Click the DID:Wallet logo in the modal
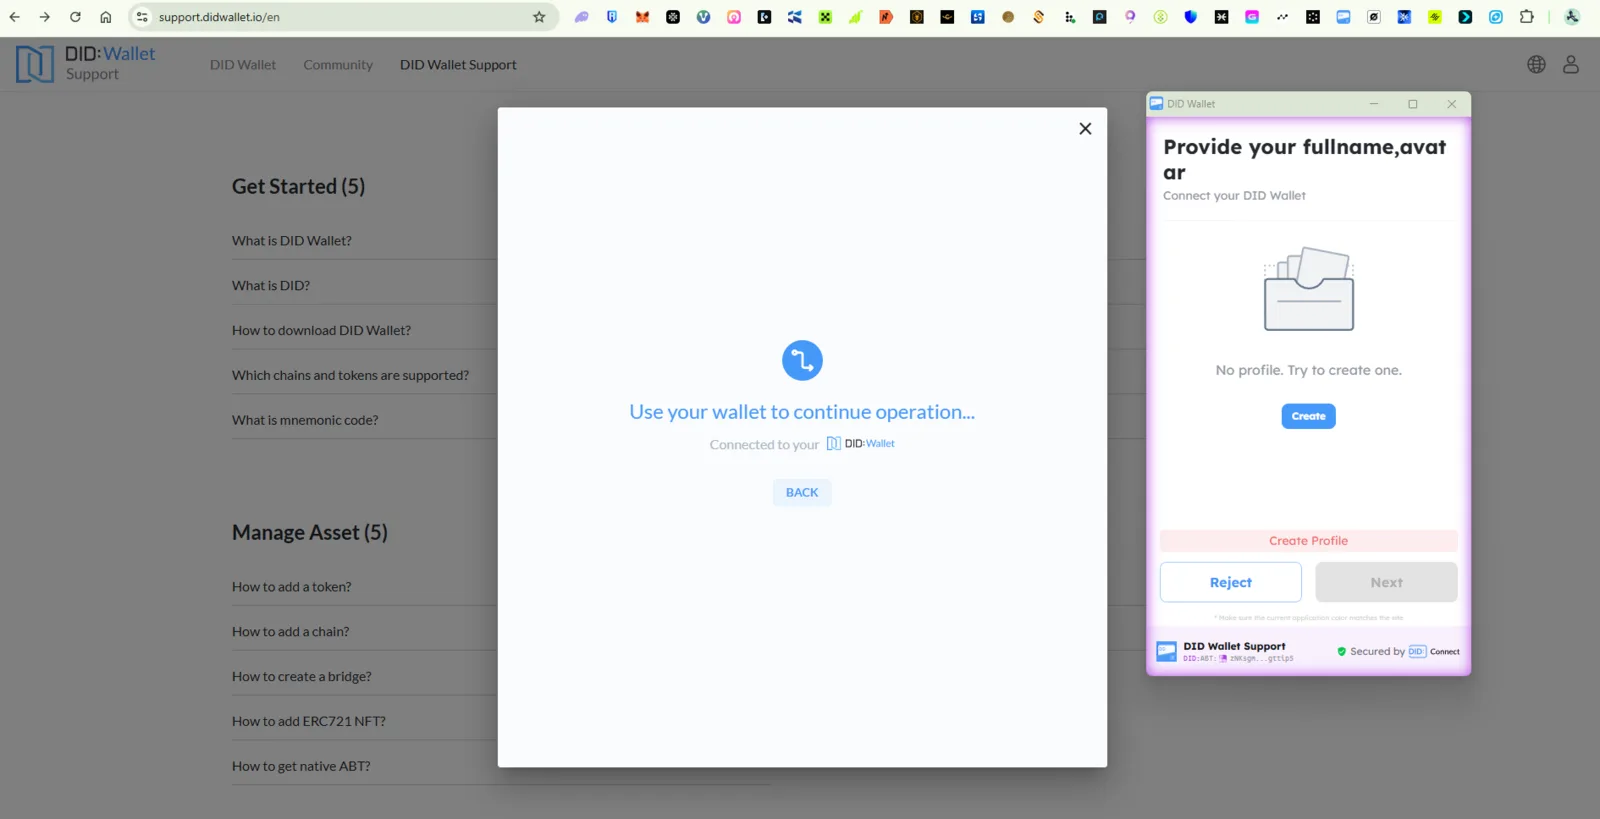The width and height of the screenshot is (1600, 819). coord(861,444)
